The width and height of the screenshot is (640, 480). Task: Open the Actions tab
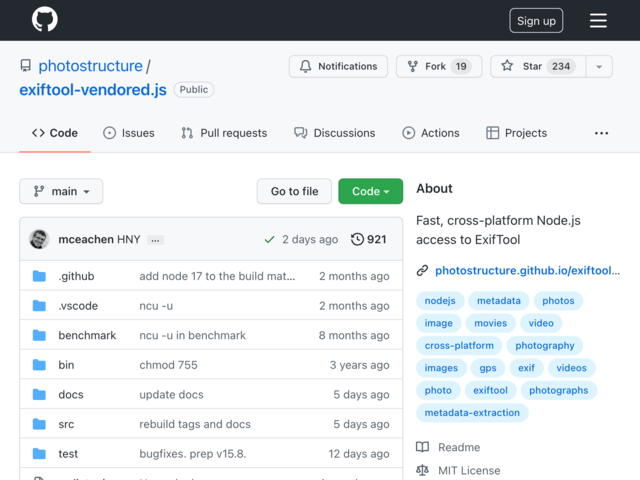(x=431, y=133)
